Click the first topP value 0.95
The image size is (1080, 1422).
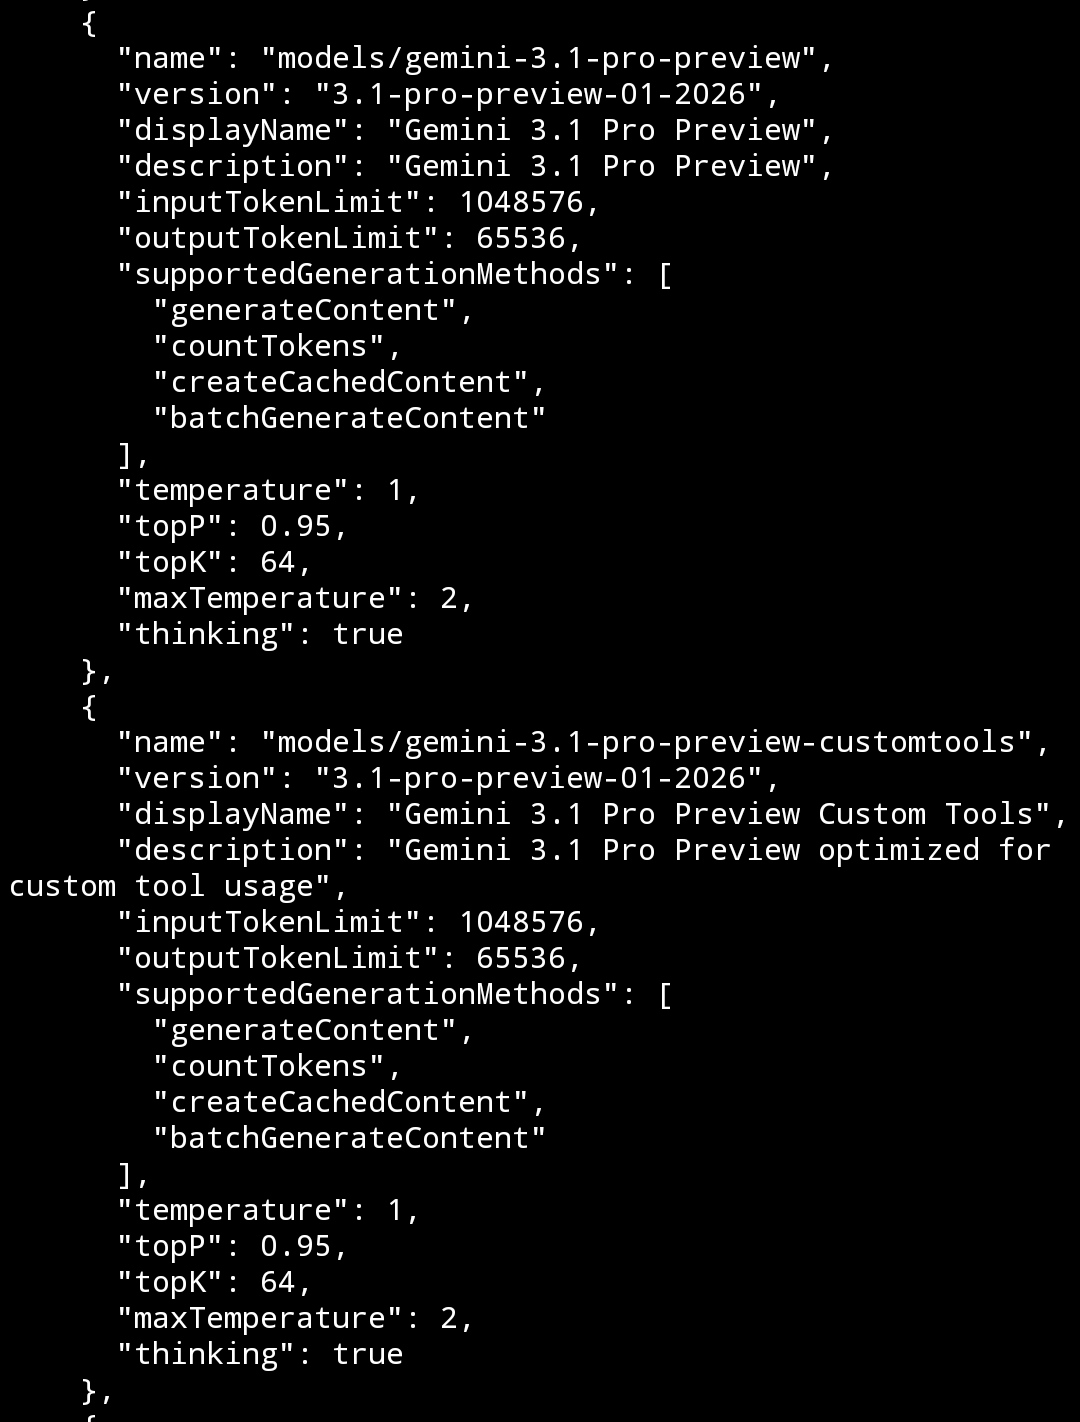296,526
